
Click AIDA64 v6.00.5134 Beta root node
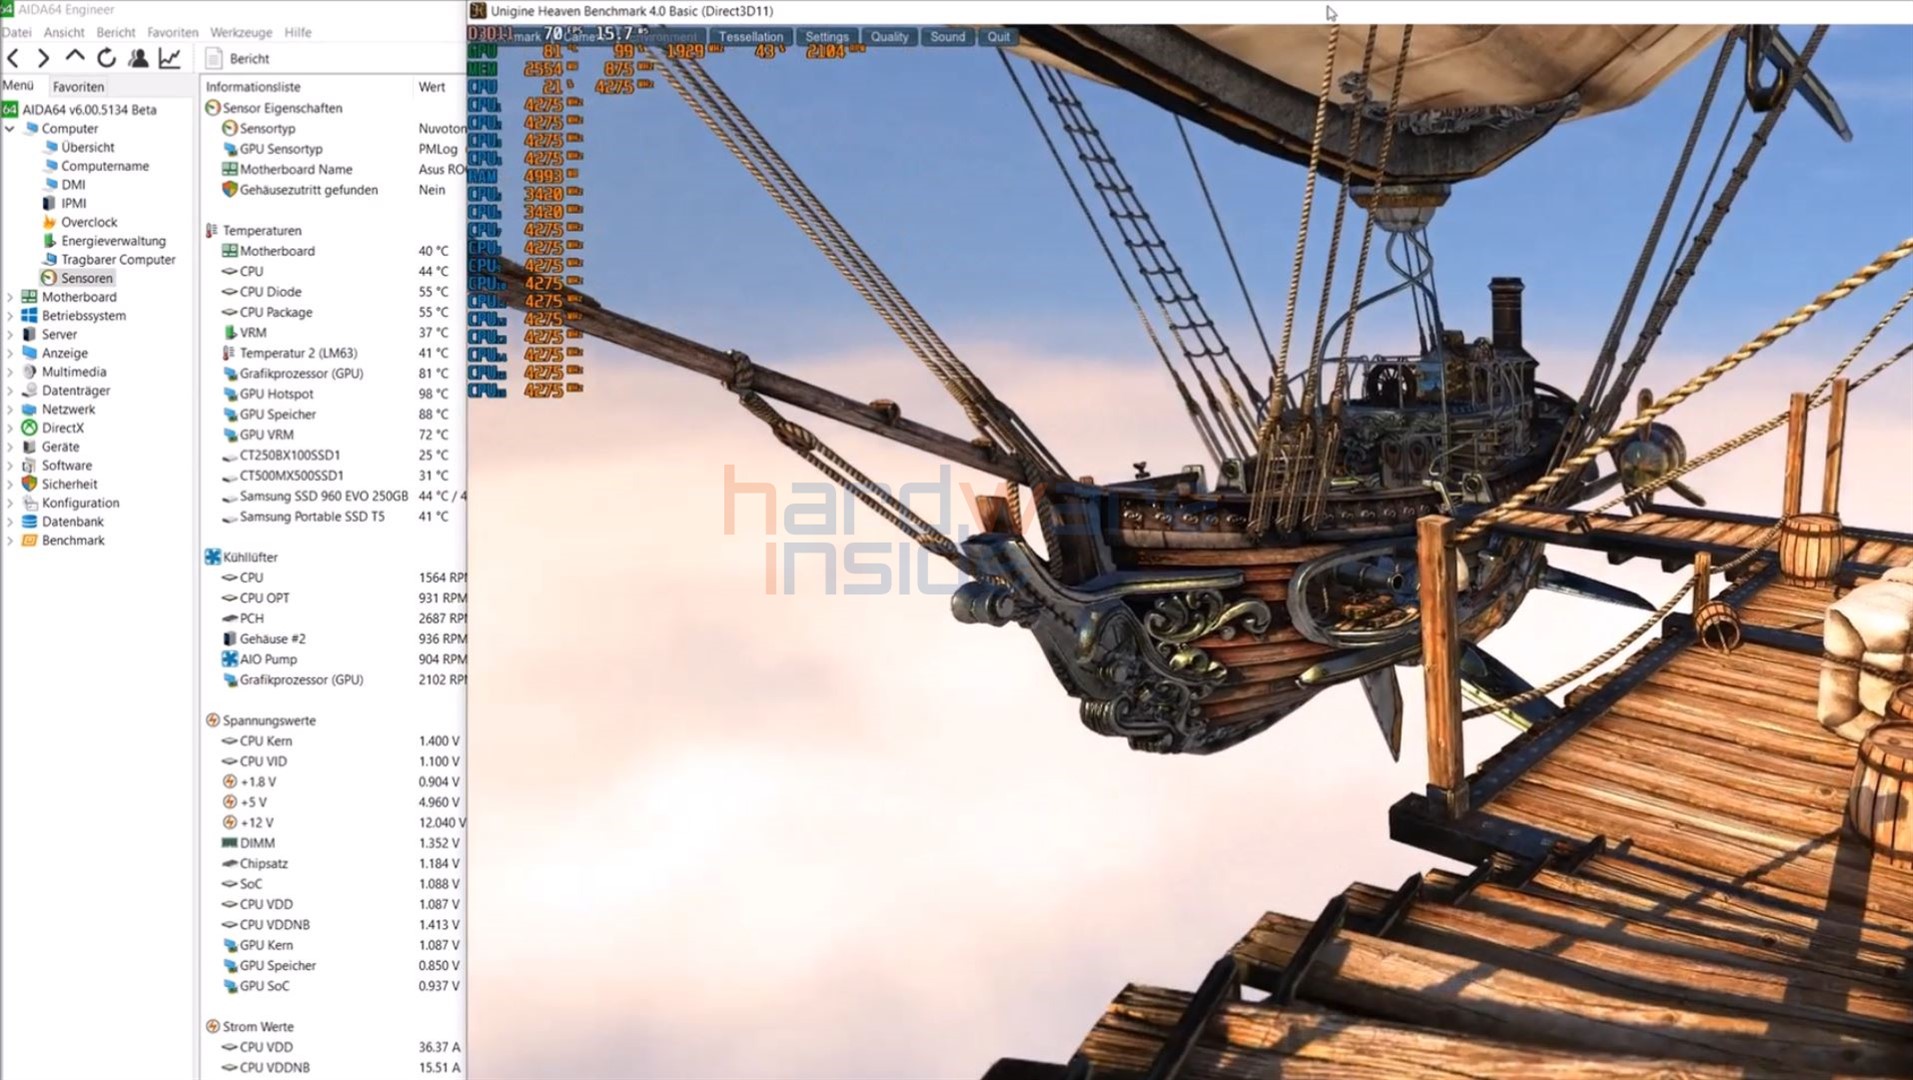point(89,110)
